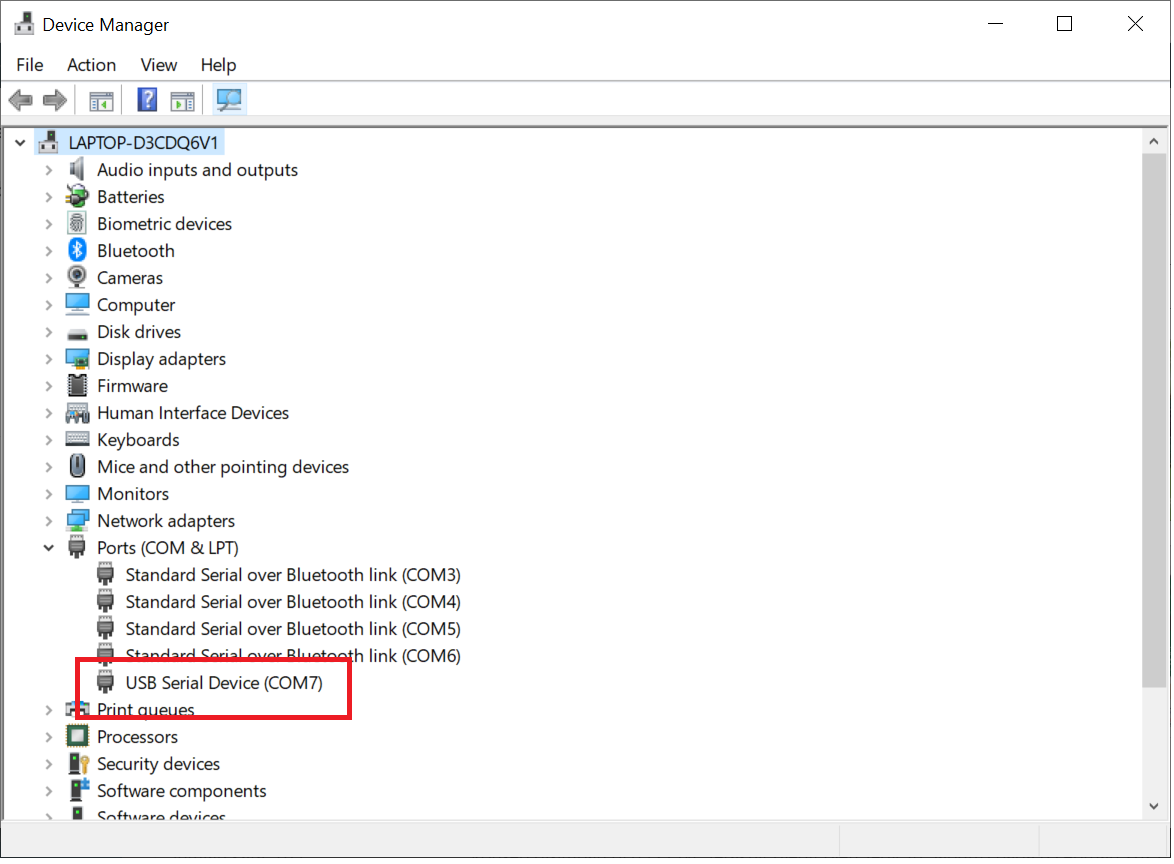Select Standard Serial over Bluetooth link (COM3)

point(292,575)
